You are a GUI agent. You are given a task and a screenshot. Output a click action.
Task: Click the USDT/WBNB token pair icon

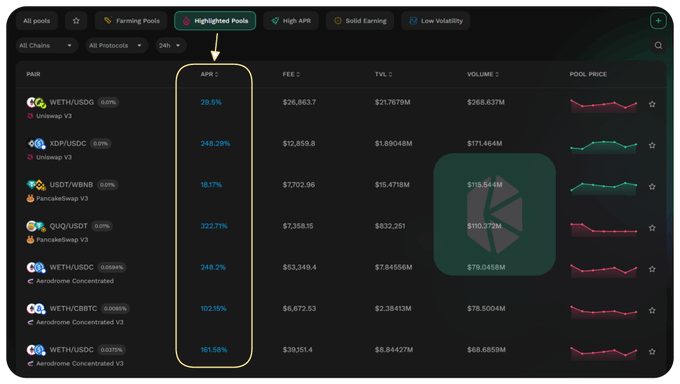[36, 185]
